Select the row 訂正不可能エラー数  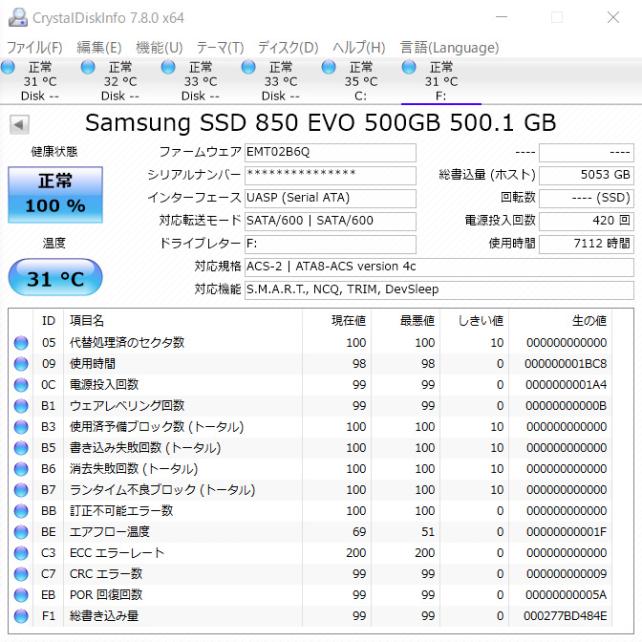tap(310, 511)
